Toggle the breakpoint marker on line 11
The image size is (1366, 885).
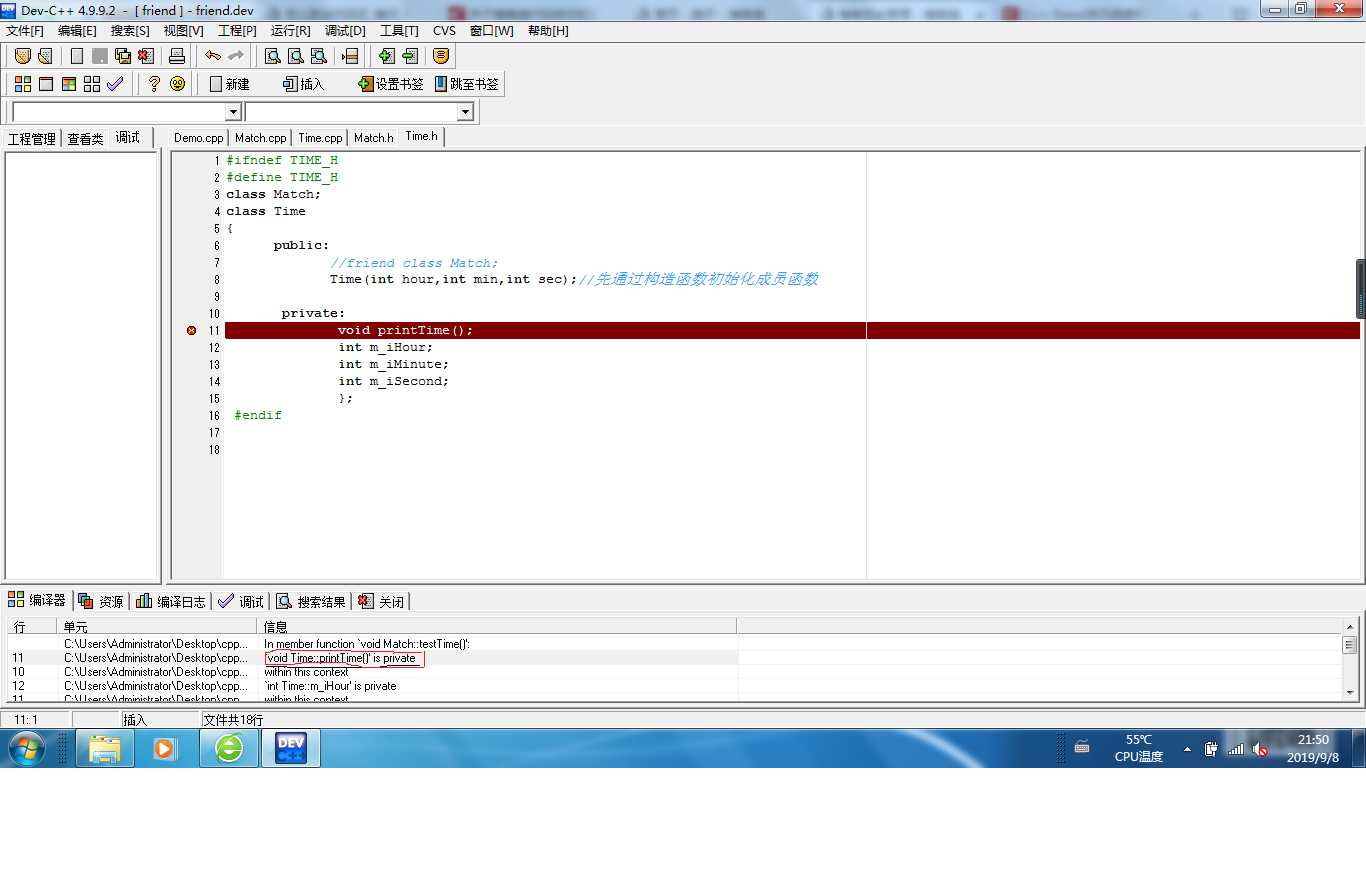(191, 330)
